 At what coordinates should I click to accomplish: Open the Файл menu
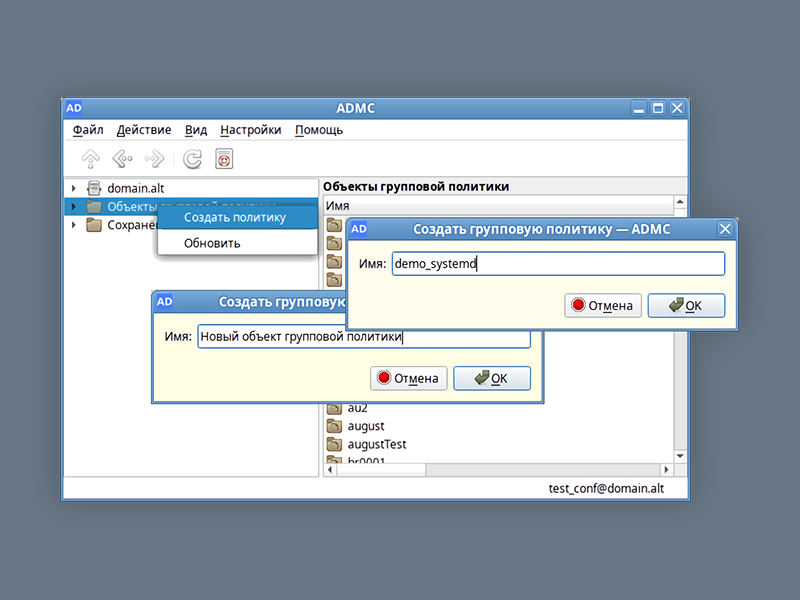point(88,130)
